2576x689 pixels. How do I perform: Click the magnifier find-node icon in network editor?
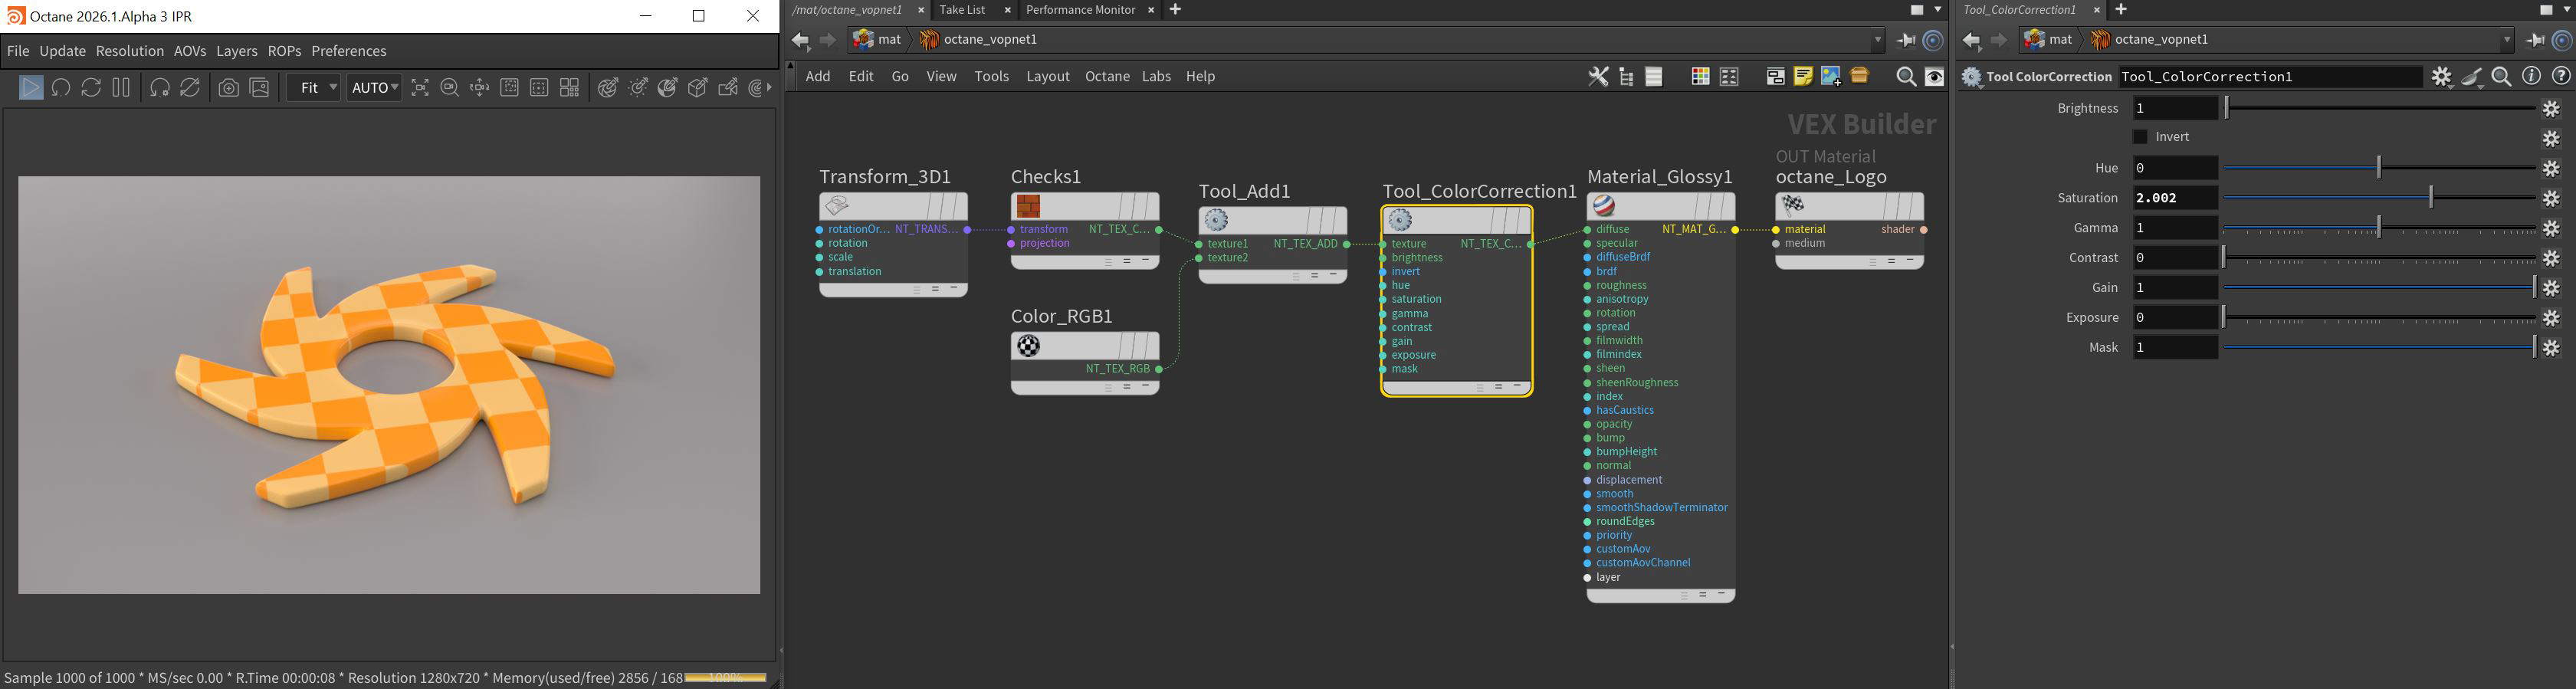(1906, 77)
